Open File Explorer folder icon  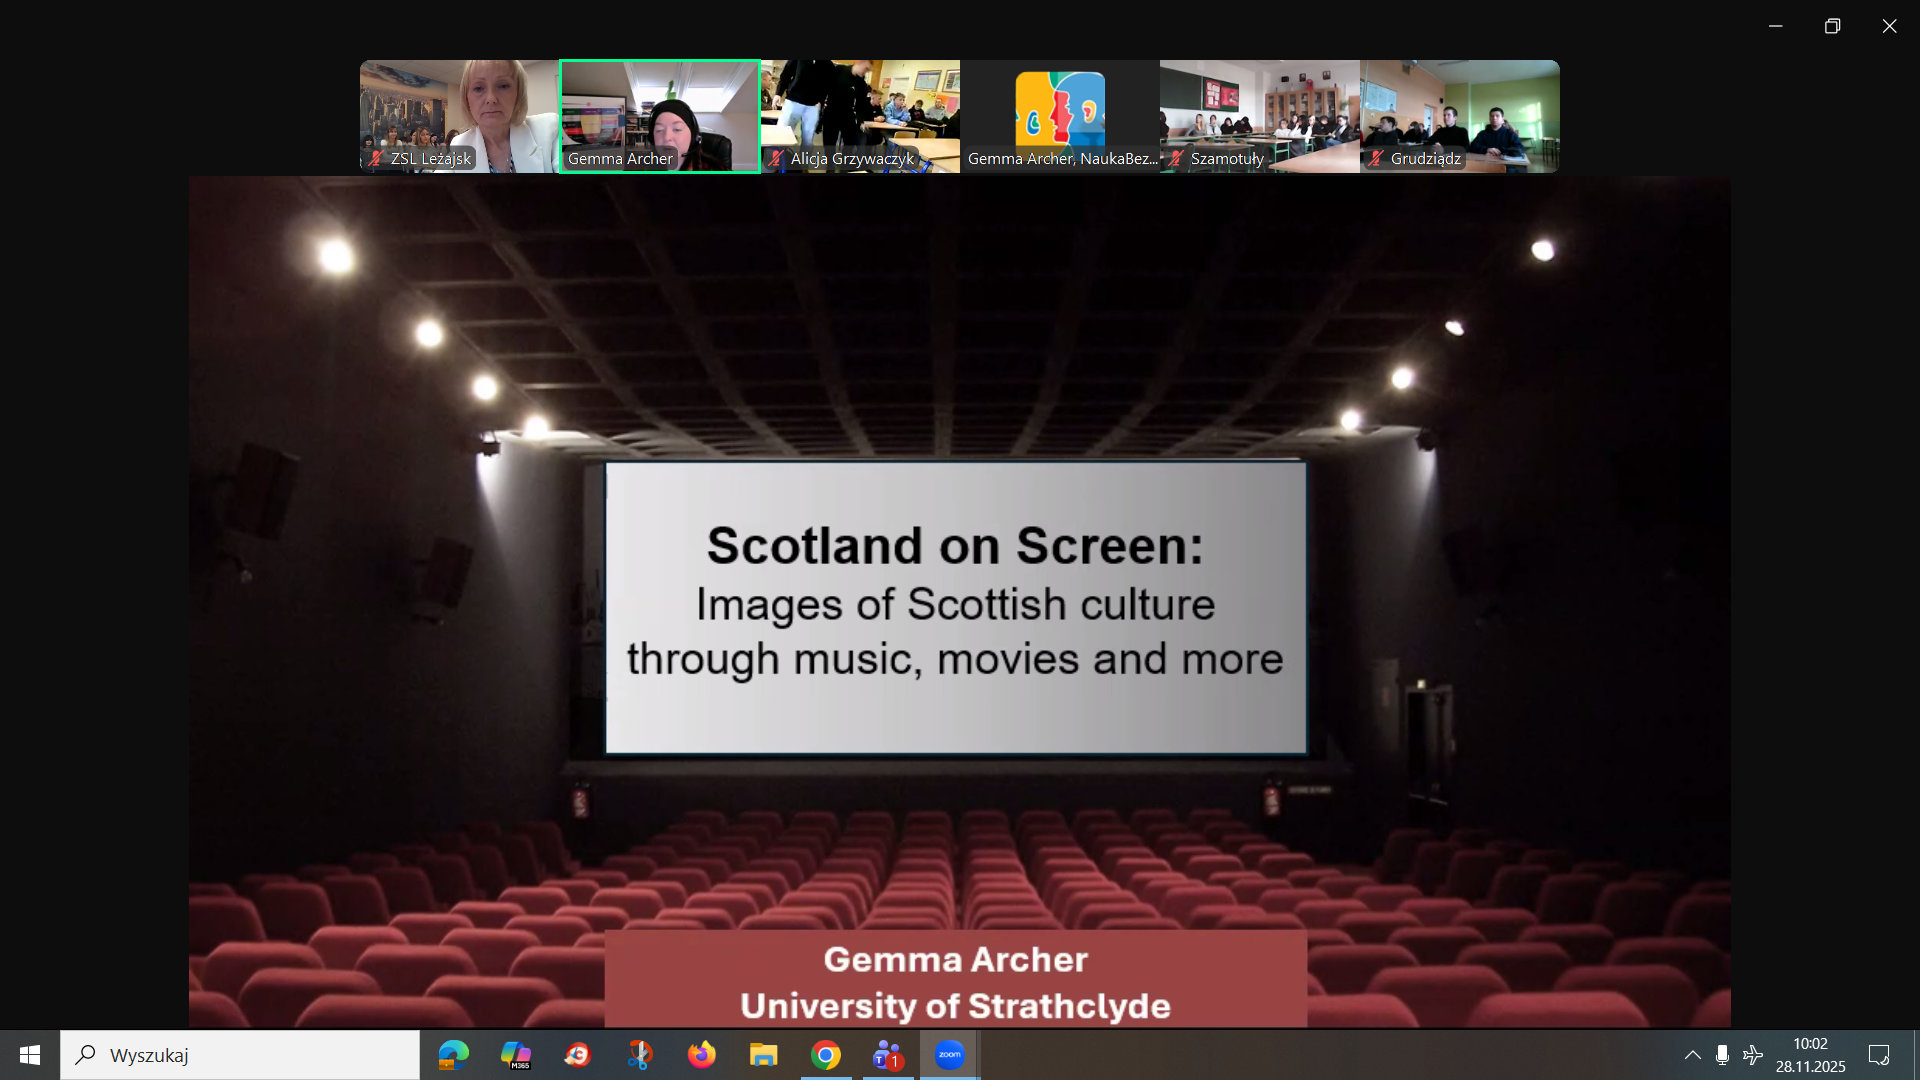pos(764,1055)
